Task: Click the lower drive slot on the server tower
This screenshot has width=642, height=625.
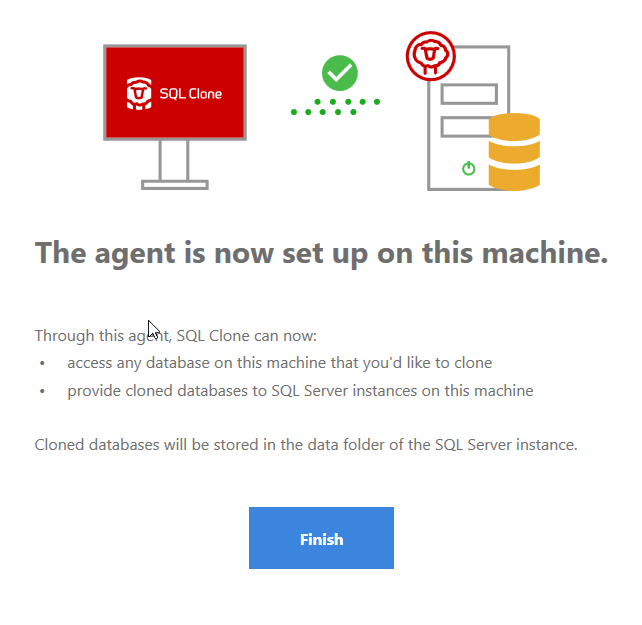Action: [465, 127]
